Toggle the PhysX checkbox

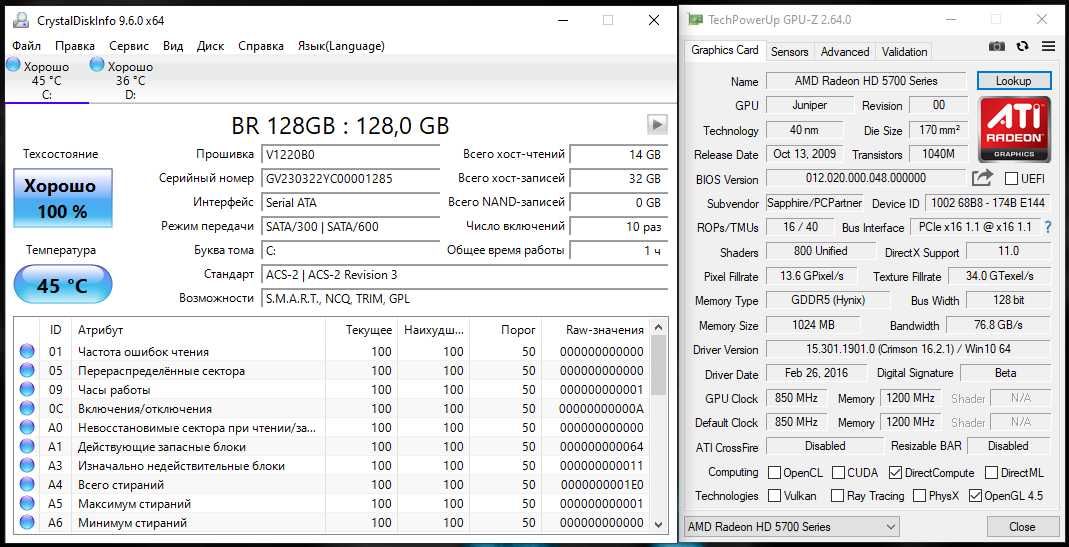coord(919,496)
